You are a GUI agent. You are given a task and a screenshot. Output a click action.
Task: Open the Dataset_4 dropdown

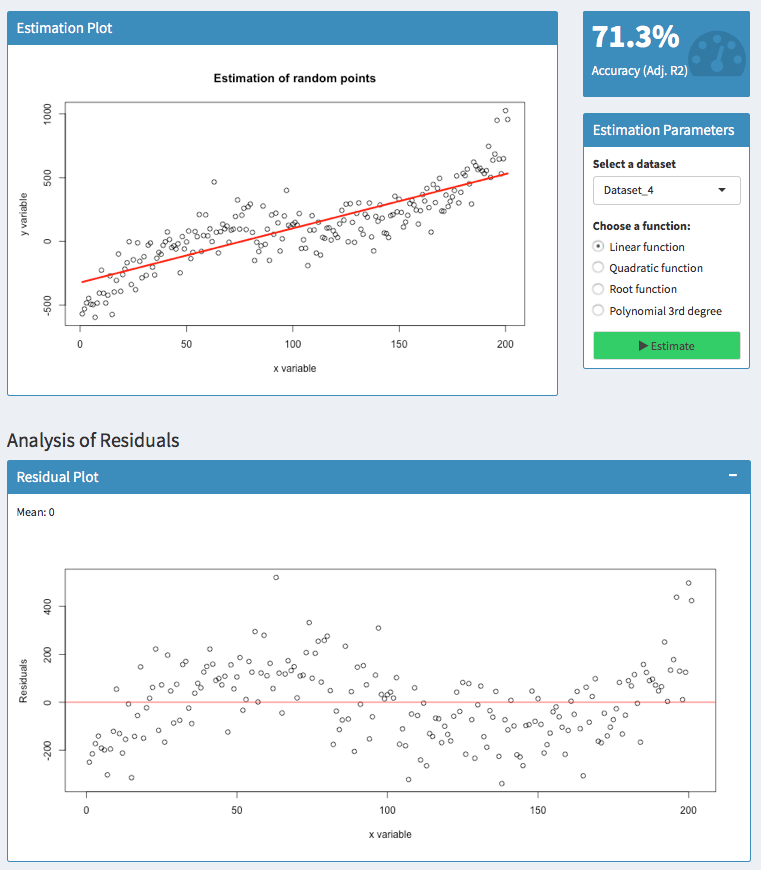pyautogui.click(x=666, y=190)
